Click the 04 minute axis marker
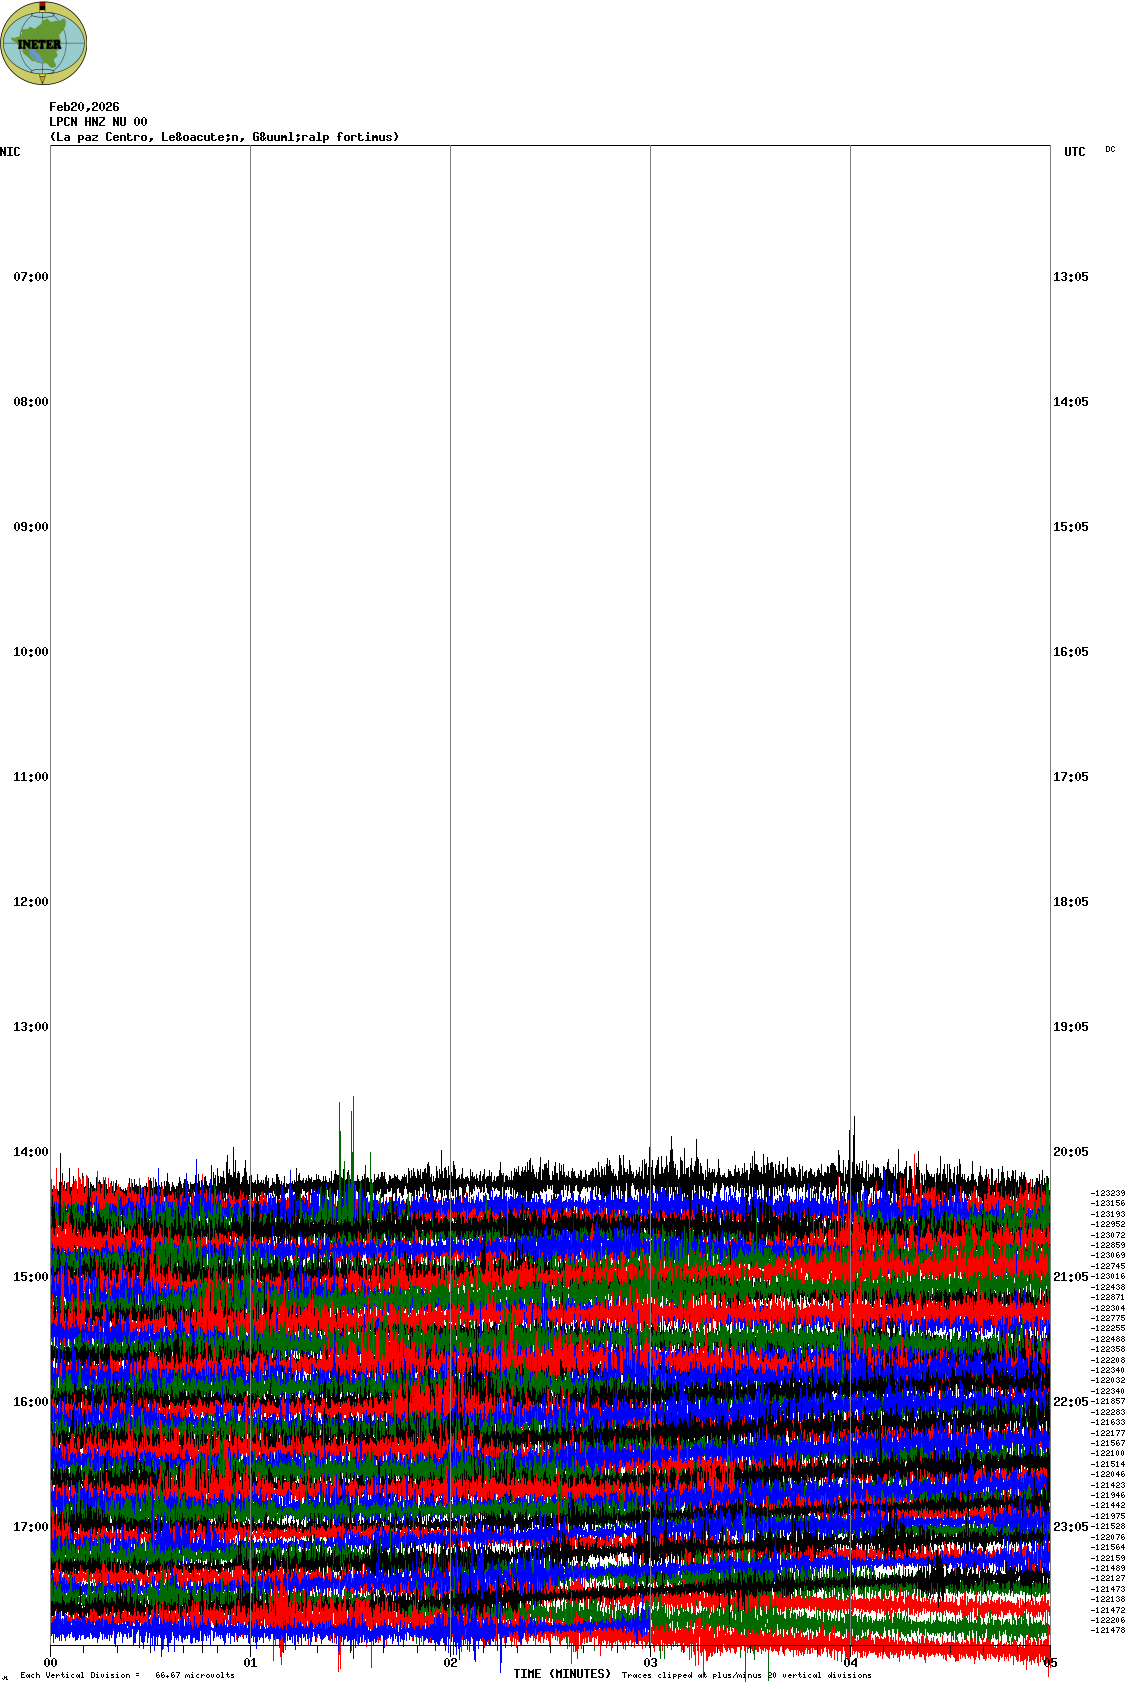The image size is (1130, 1689). [851, 1663]
